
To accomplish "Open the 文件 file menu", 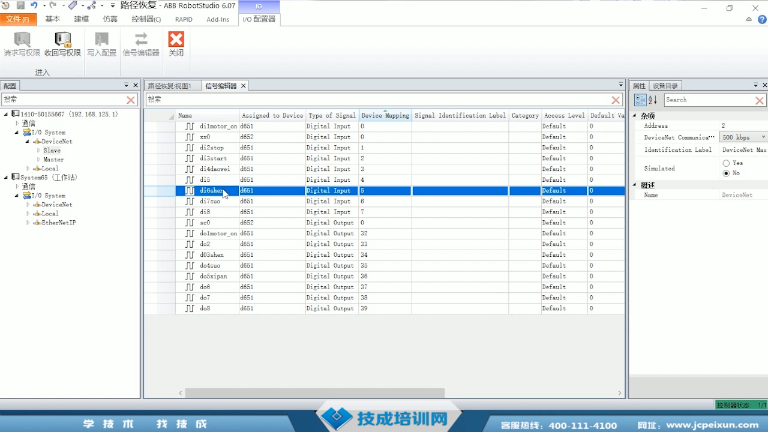I will click(17, 19).
